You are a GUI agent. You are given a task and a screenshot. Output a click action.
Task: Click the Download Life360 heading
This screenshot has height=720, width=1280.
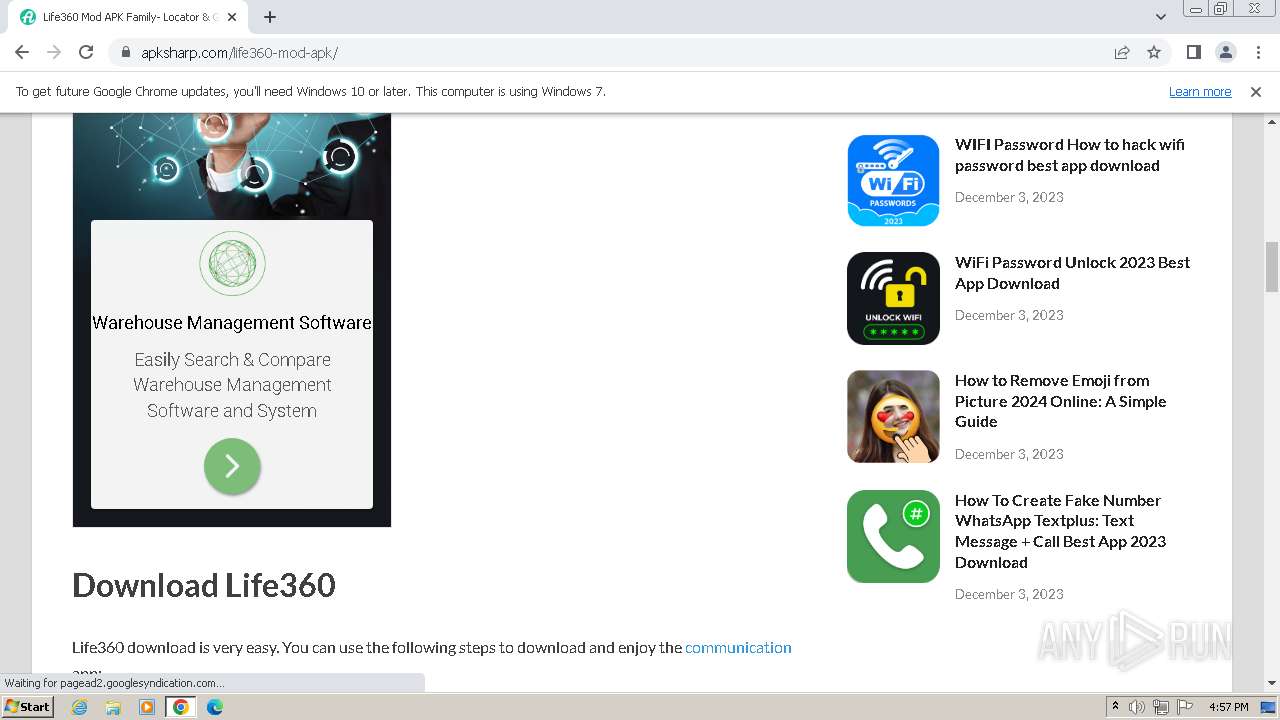pyautogui.click(x=204, y=585)
